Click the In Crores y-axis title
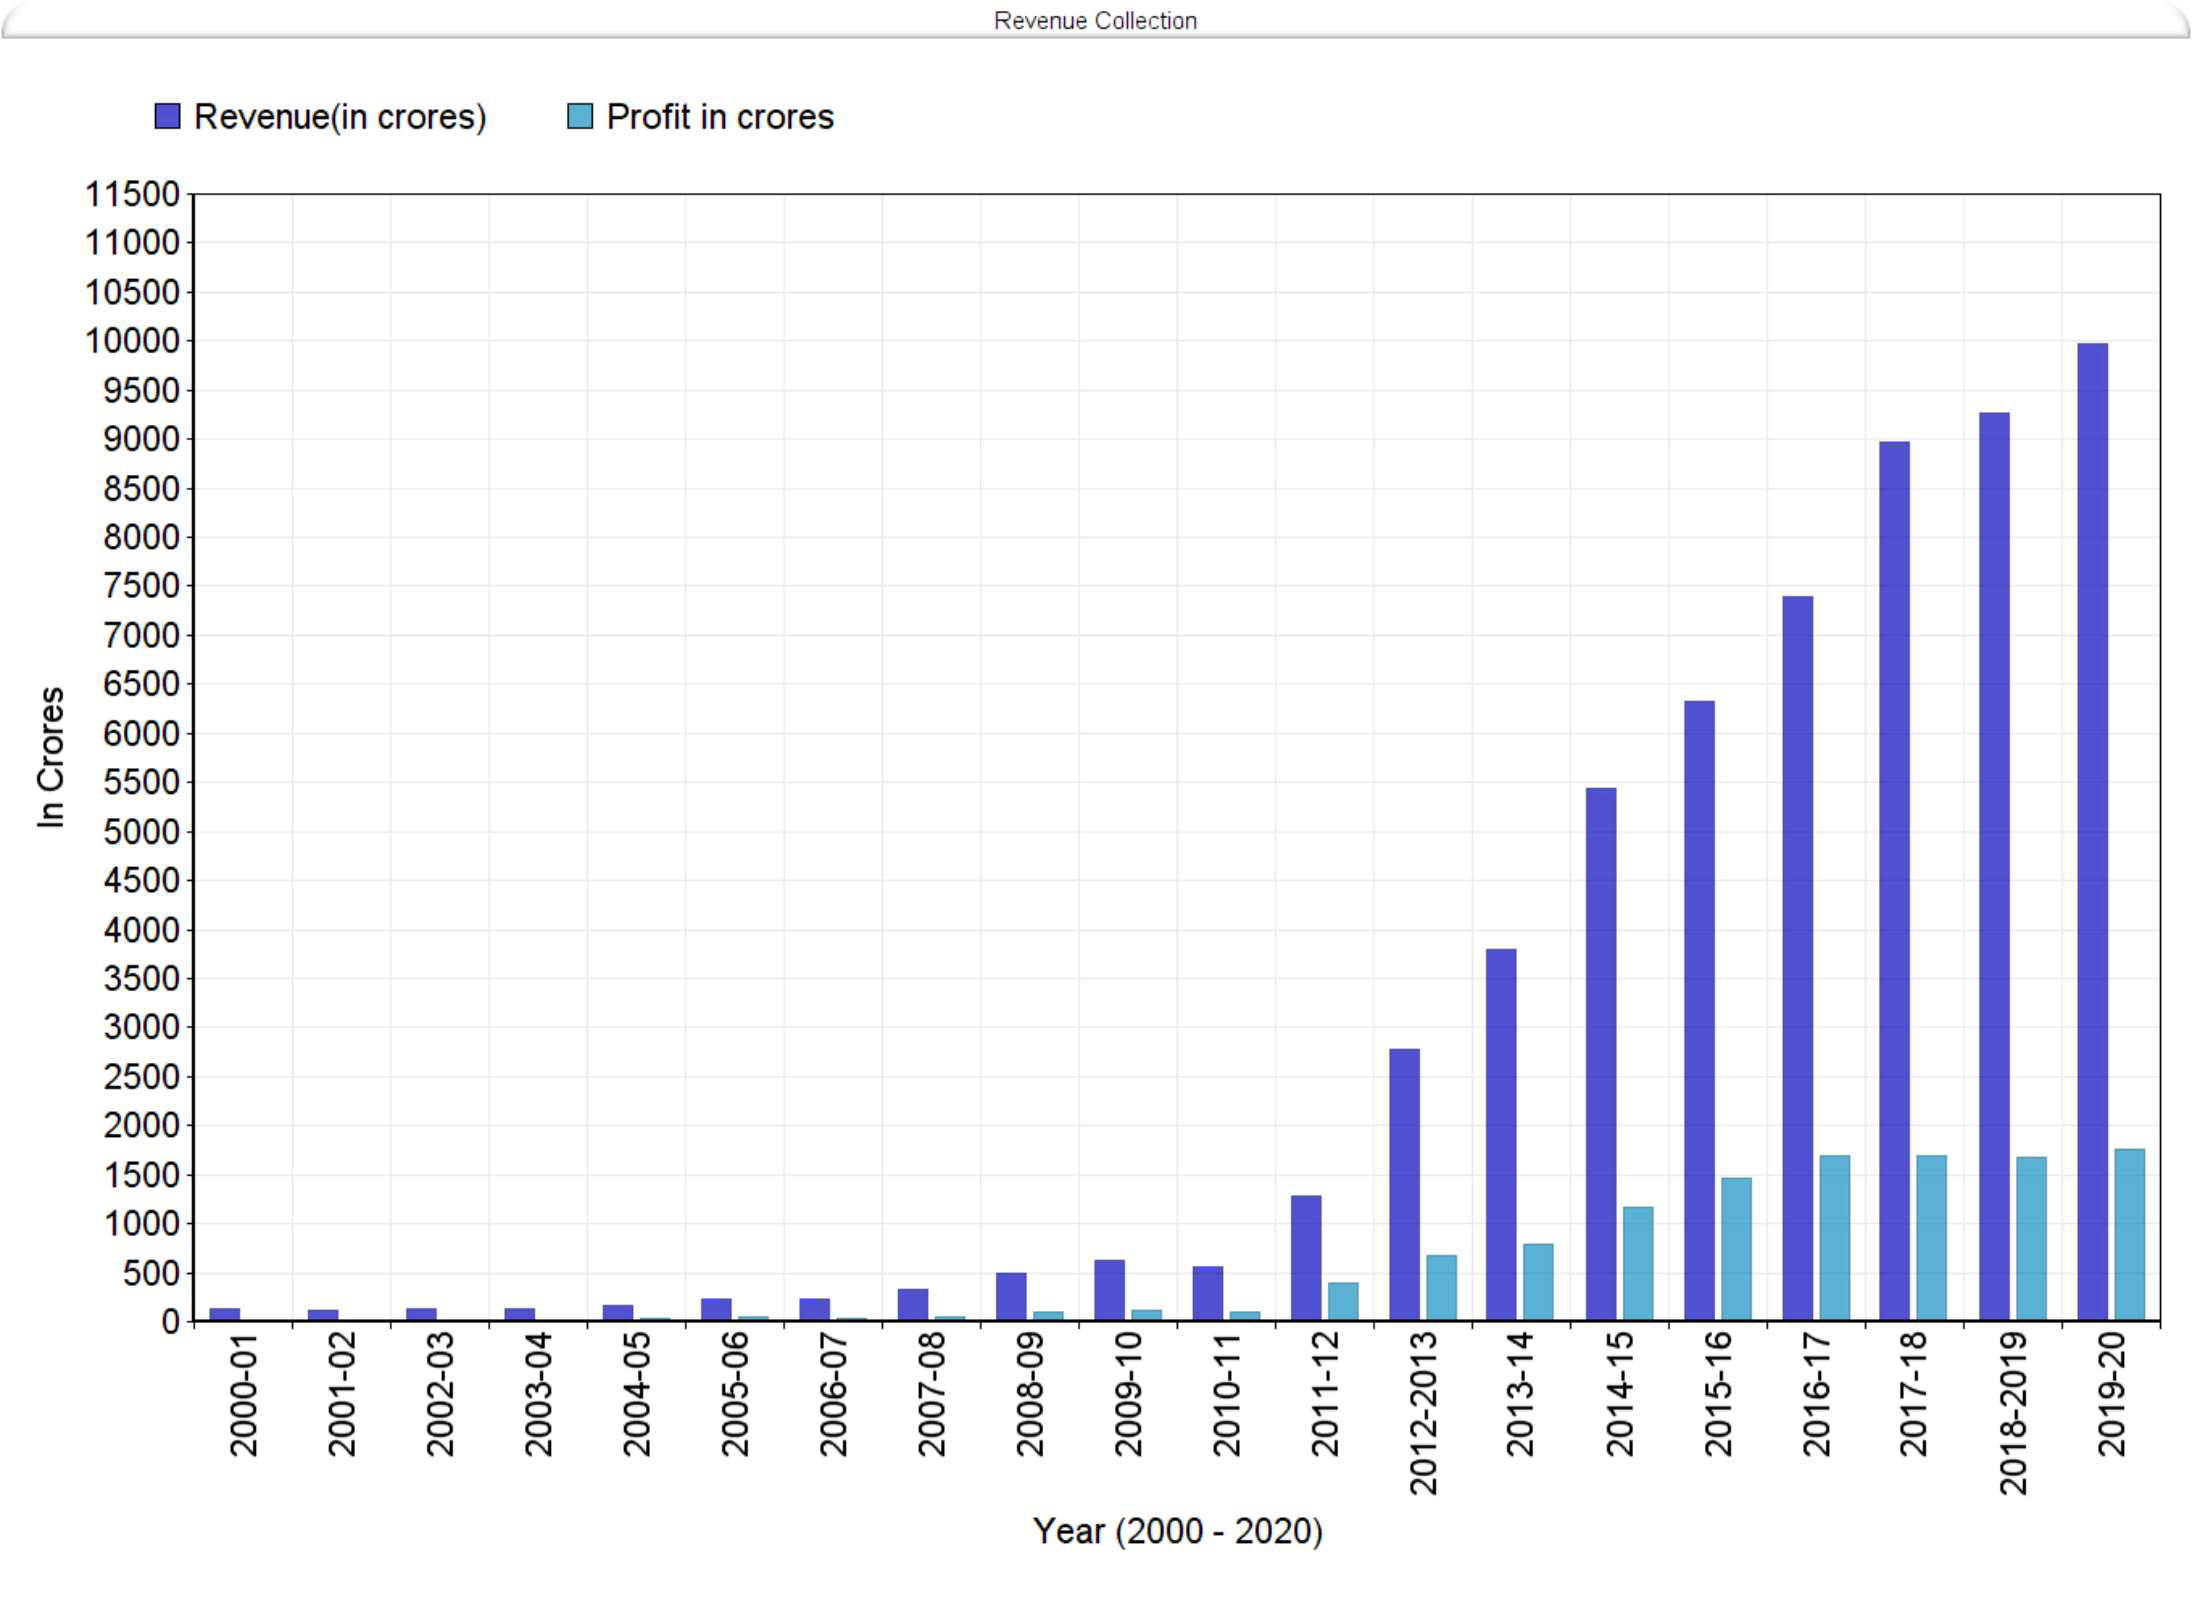2192x1611 pixels. (50, 757)
